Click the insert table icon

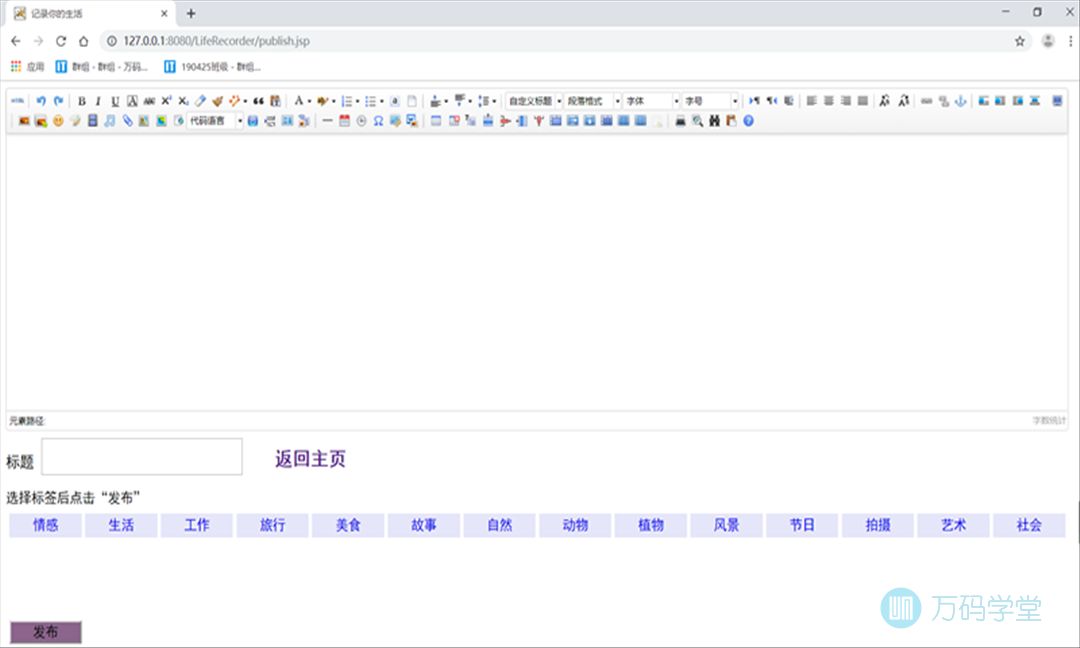click(436, 121)
